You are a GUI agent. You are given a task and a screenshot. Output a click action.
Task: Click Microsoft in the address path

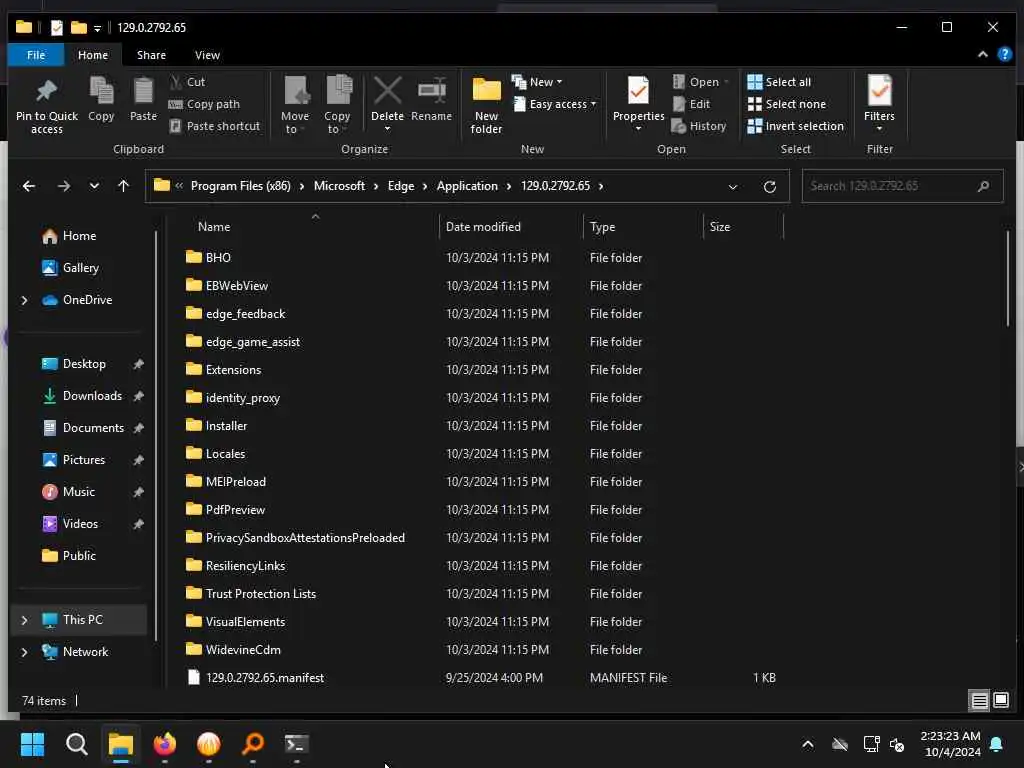tap(339, 186)
